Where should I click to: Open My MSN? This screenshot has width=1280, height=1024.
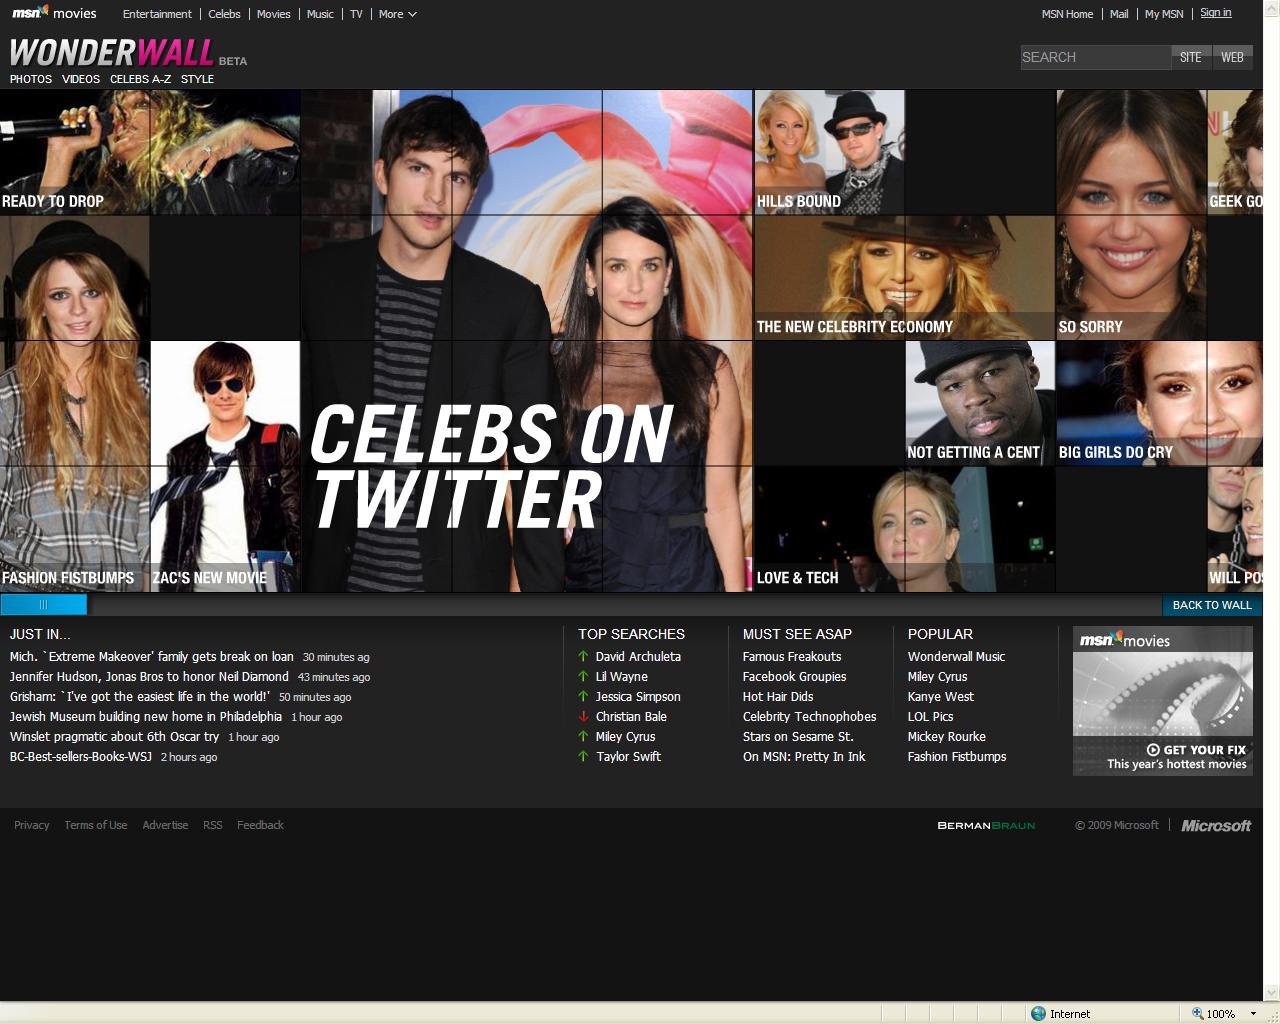1164,14
